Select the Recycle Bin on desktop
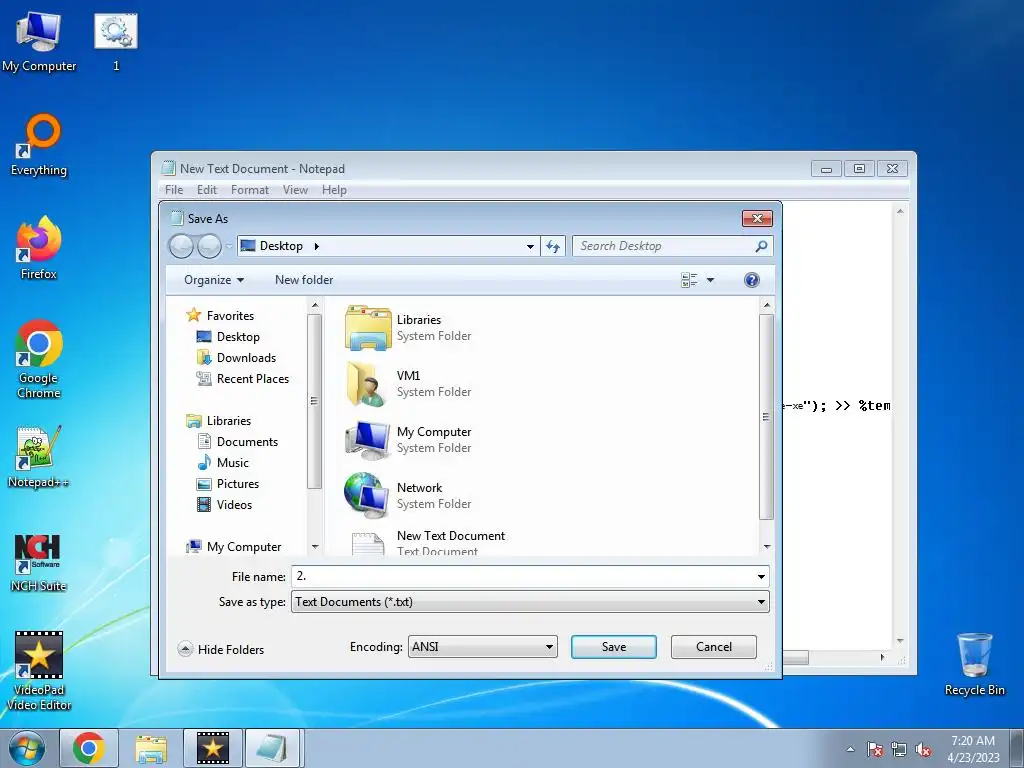 coord(974,665)
